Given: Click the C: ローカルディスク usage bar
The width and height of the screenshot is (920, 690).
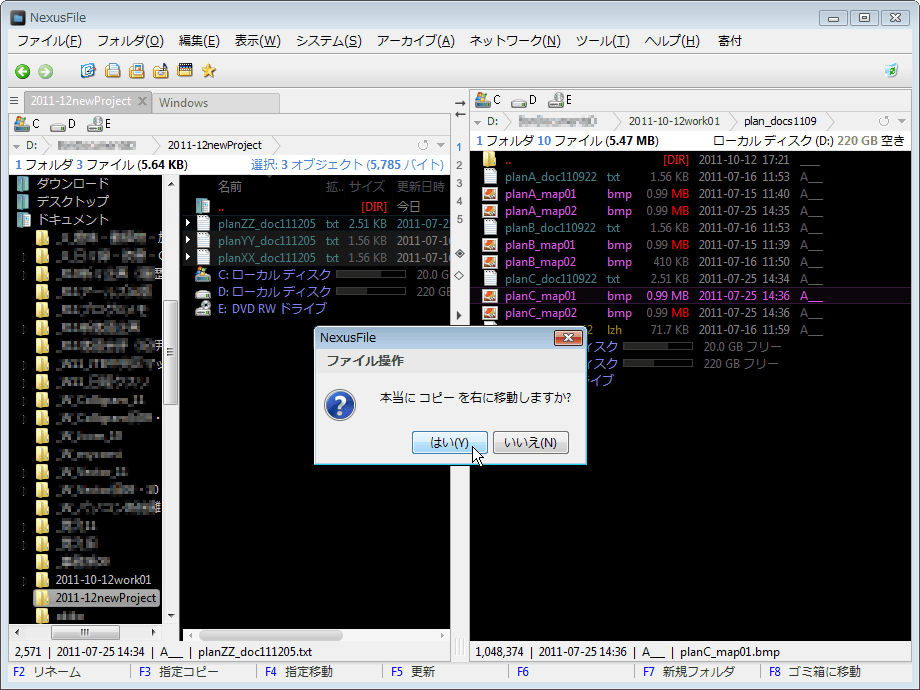Looking at the screenshot, I should pos(371,275).
